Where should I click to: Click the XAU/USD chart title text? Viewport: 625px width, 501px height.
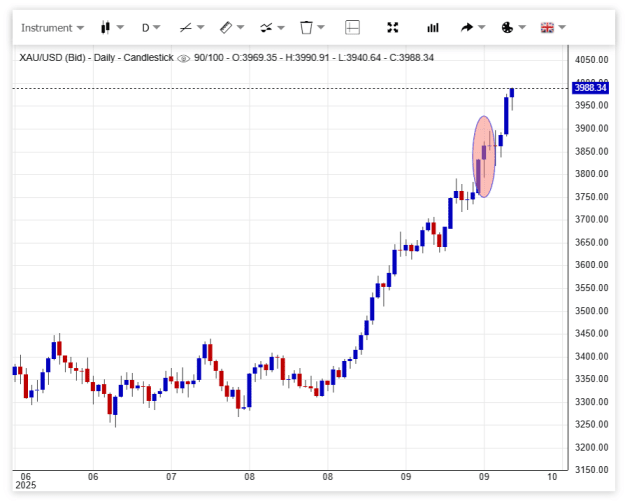(x=52, y=58)
